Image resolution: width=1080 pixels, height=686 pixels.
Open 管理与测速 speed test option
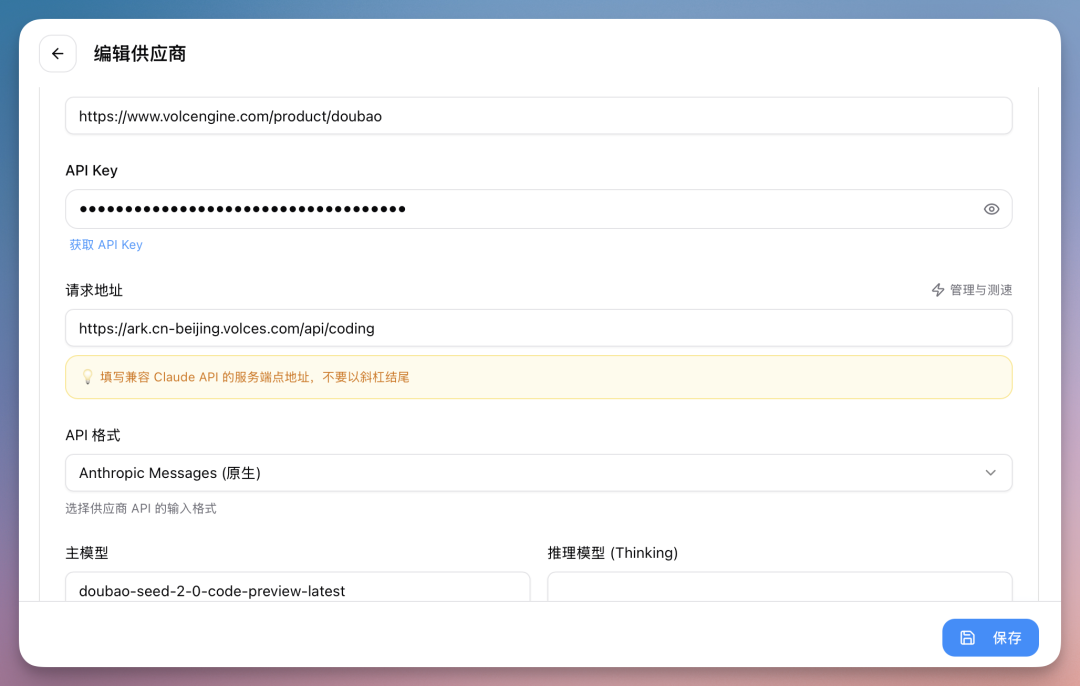tap(972, 290)
